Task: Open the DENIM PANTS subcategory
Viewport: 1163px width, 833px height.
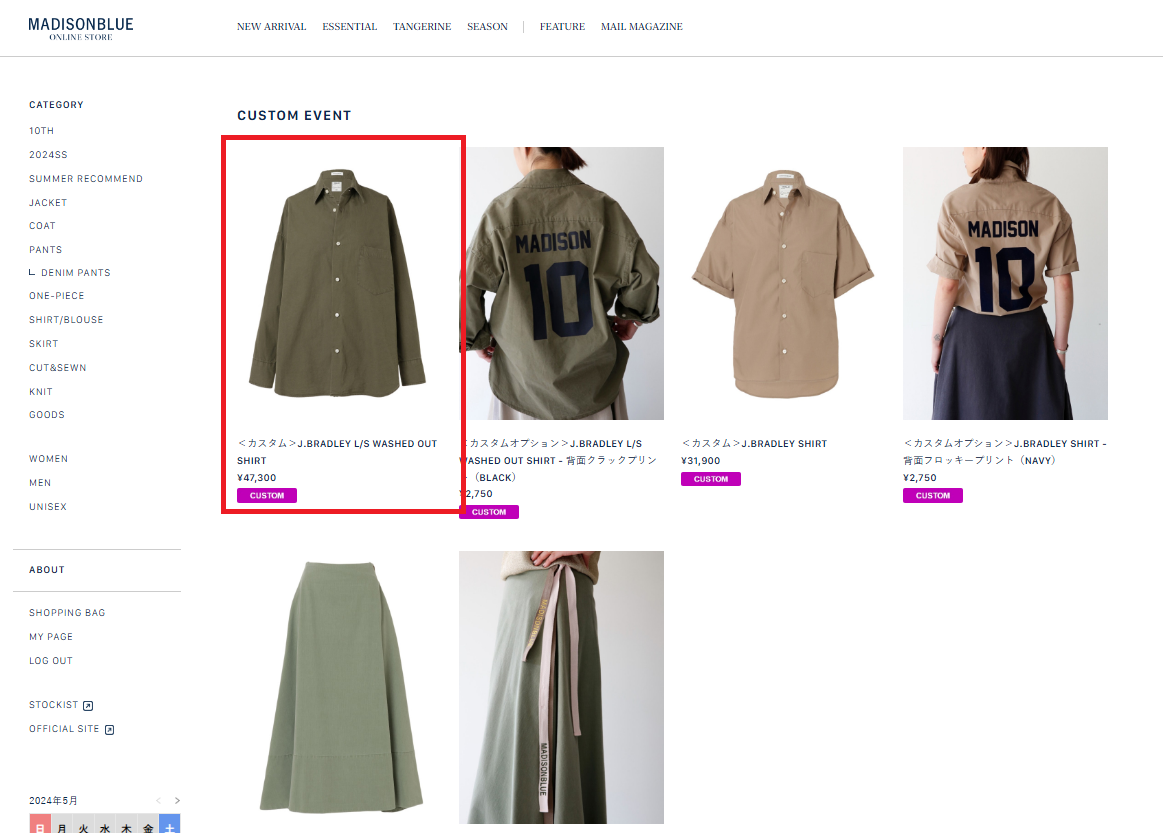Action: tap(76, 272)
